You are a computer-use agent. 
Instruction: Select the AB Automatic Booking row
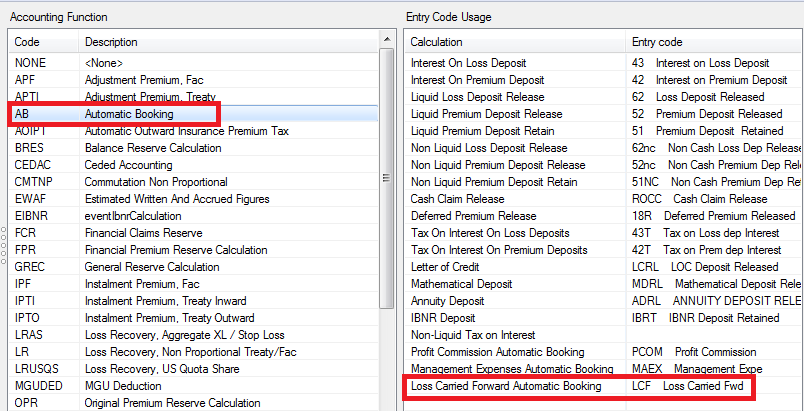coord(128,114)
